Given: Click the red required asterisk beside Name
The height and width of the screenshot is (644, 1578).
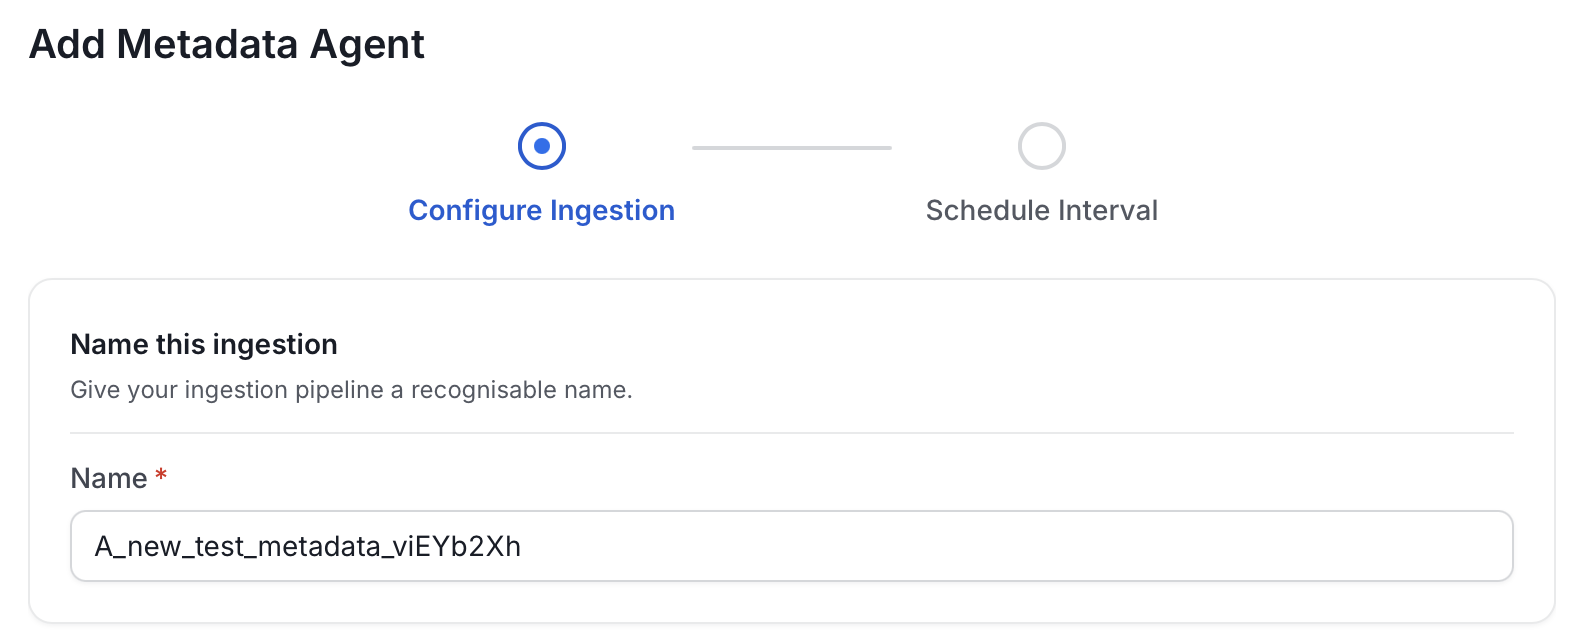Looking at the screenshot, I should pyautogui.click(x=161, y=475).
